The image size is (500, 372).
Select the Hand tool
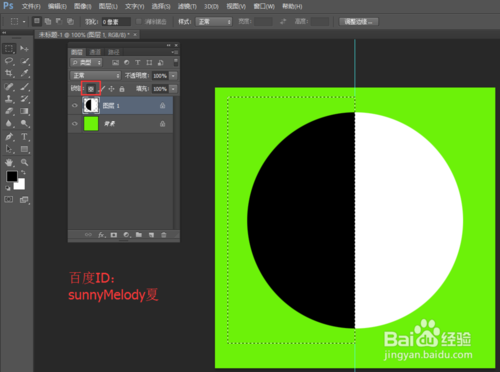9,162
